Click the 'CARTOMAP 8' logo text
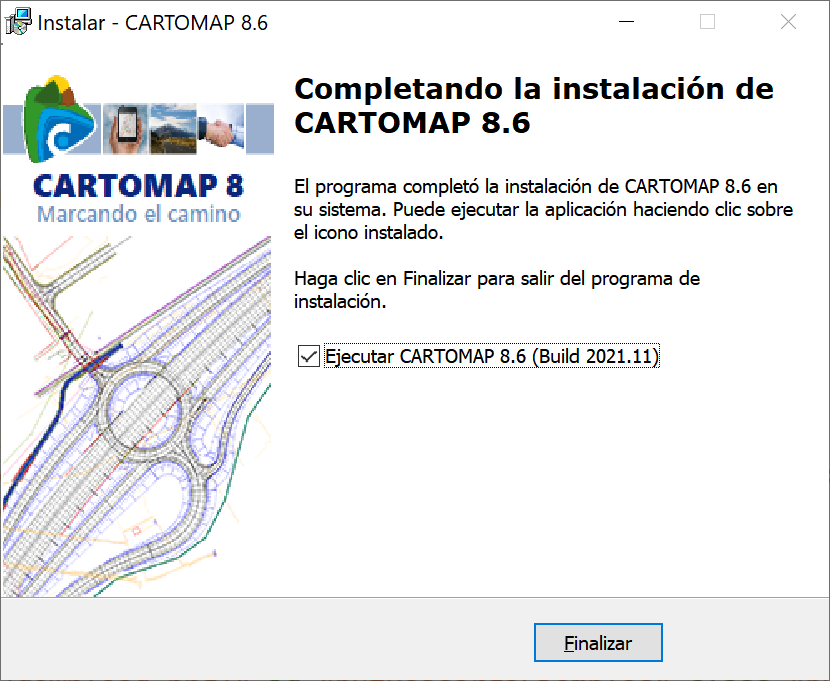 tap(139, 186)
